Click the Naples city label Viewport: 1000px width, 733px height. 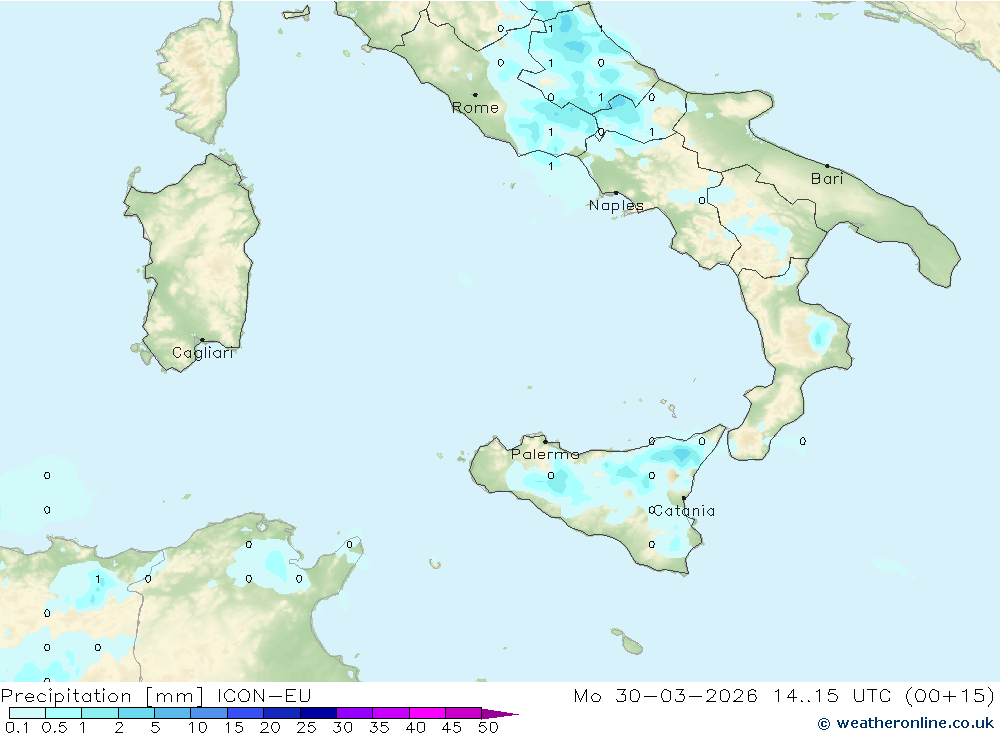616,205
